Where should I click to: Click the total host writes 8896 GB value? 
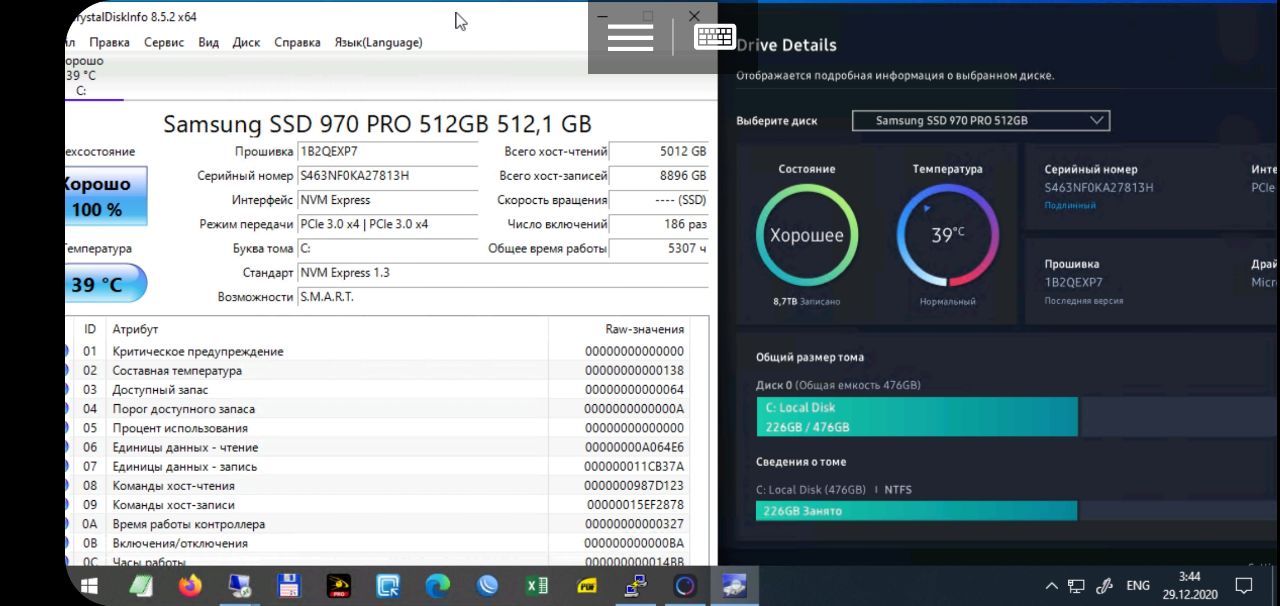pos(659,175)
